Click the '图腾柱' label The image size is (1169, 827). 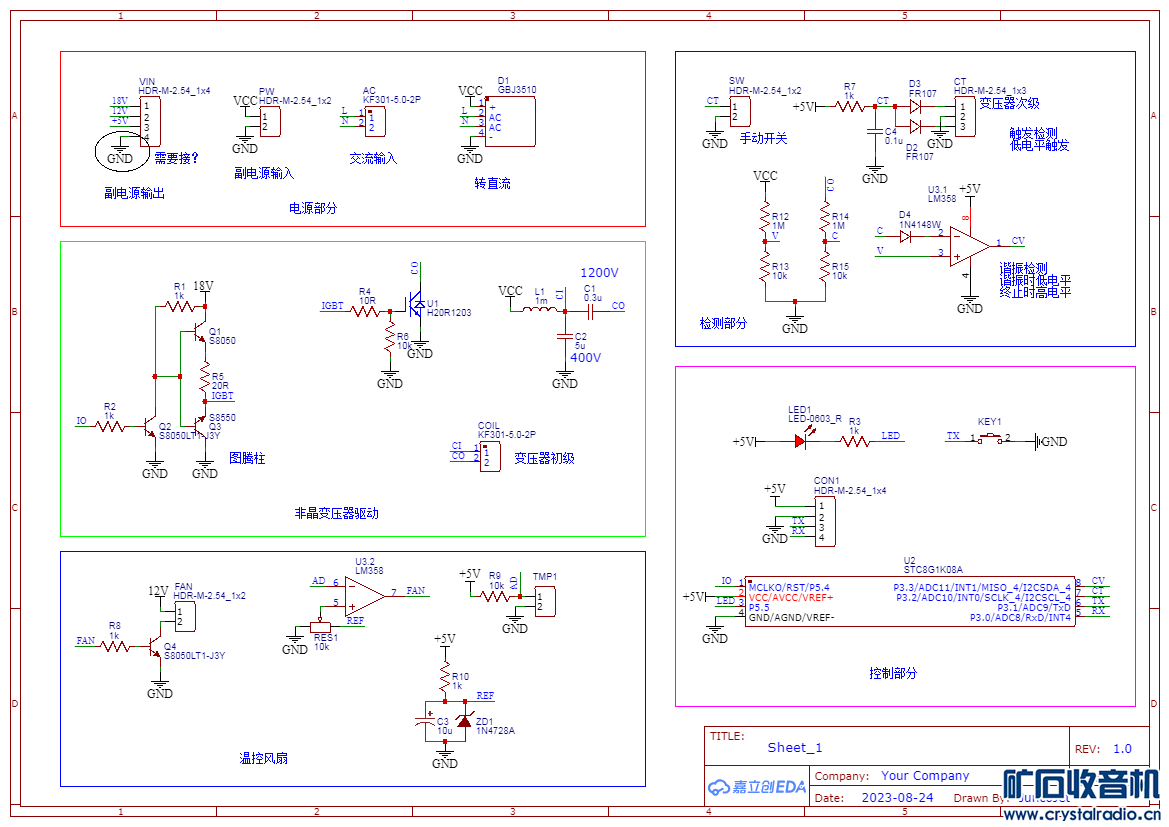click(247, 458)
